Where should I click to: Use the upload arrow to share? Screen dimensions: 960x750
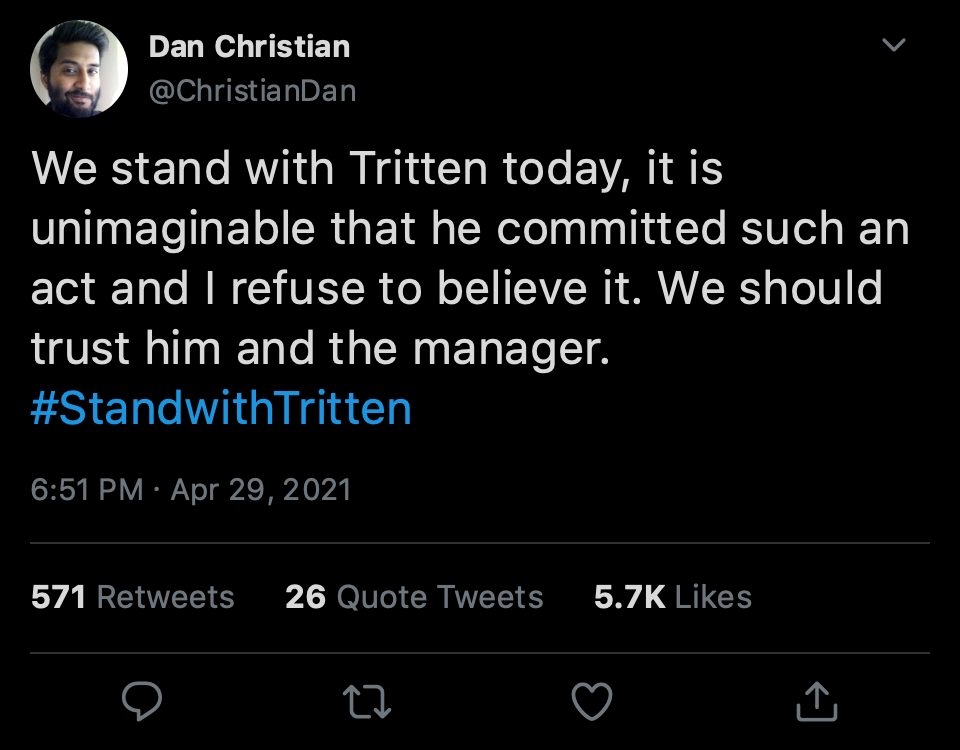coord(817,702)
